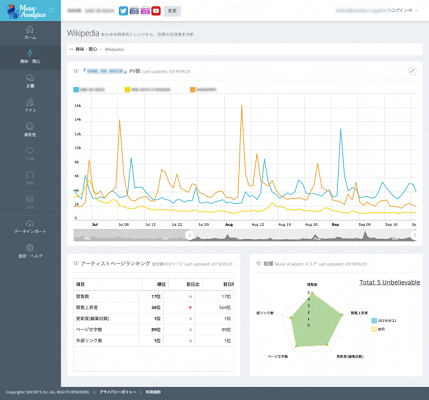Click the Aug label on the chart axis
The height and width of the screenshot is (400, 429).
(229, 225)
